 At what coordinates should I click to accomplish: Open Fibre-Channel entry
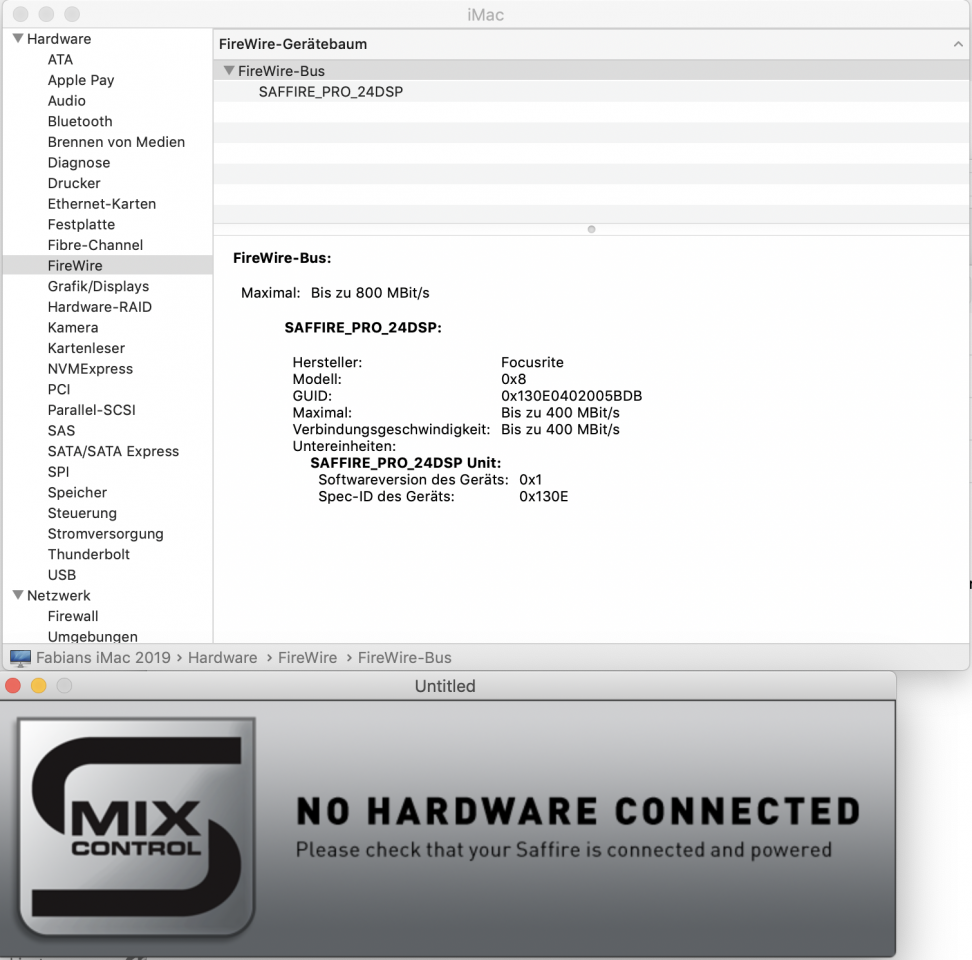pyautogui.click(x=95, y=245)
